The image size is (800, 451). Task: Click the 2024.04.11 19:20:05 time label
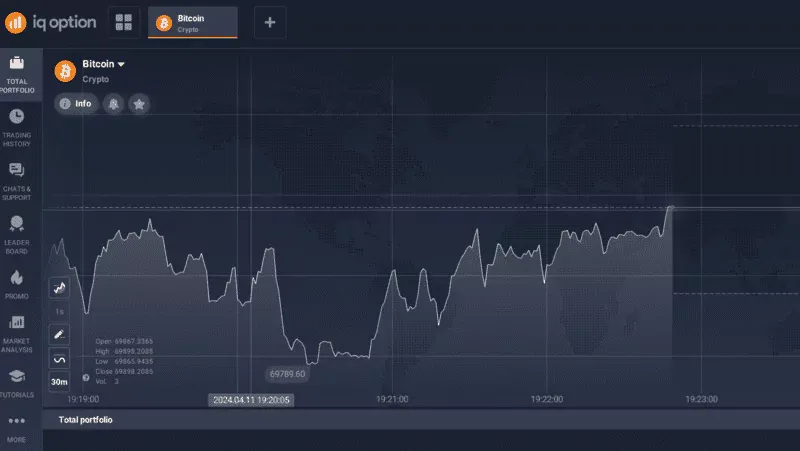point(251,400)
